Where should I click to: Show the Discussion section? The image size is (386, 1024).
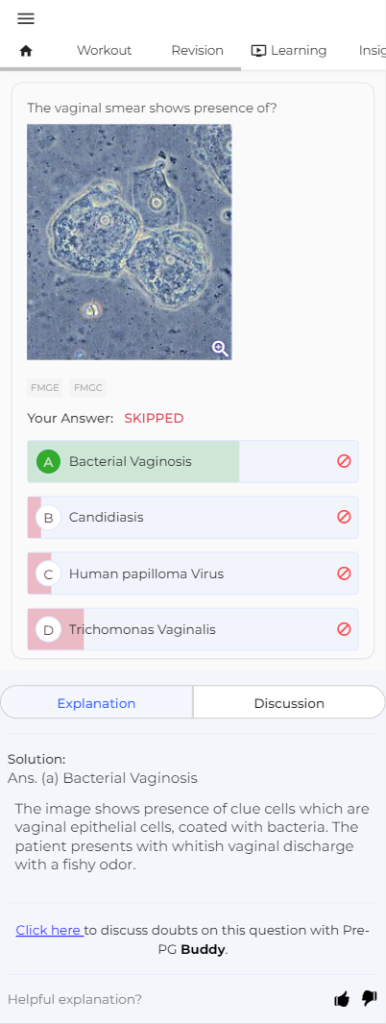click(289, 703)
